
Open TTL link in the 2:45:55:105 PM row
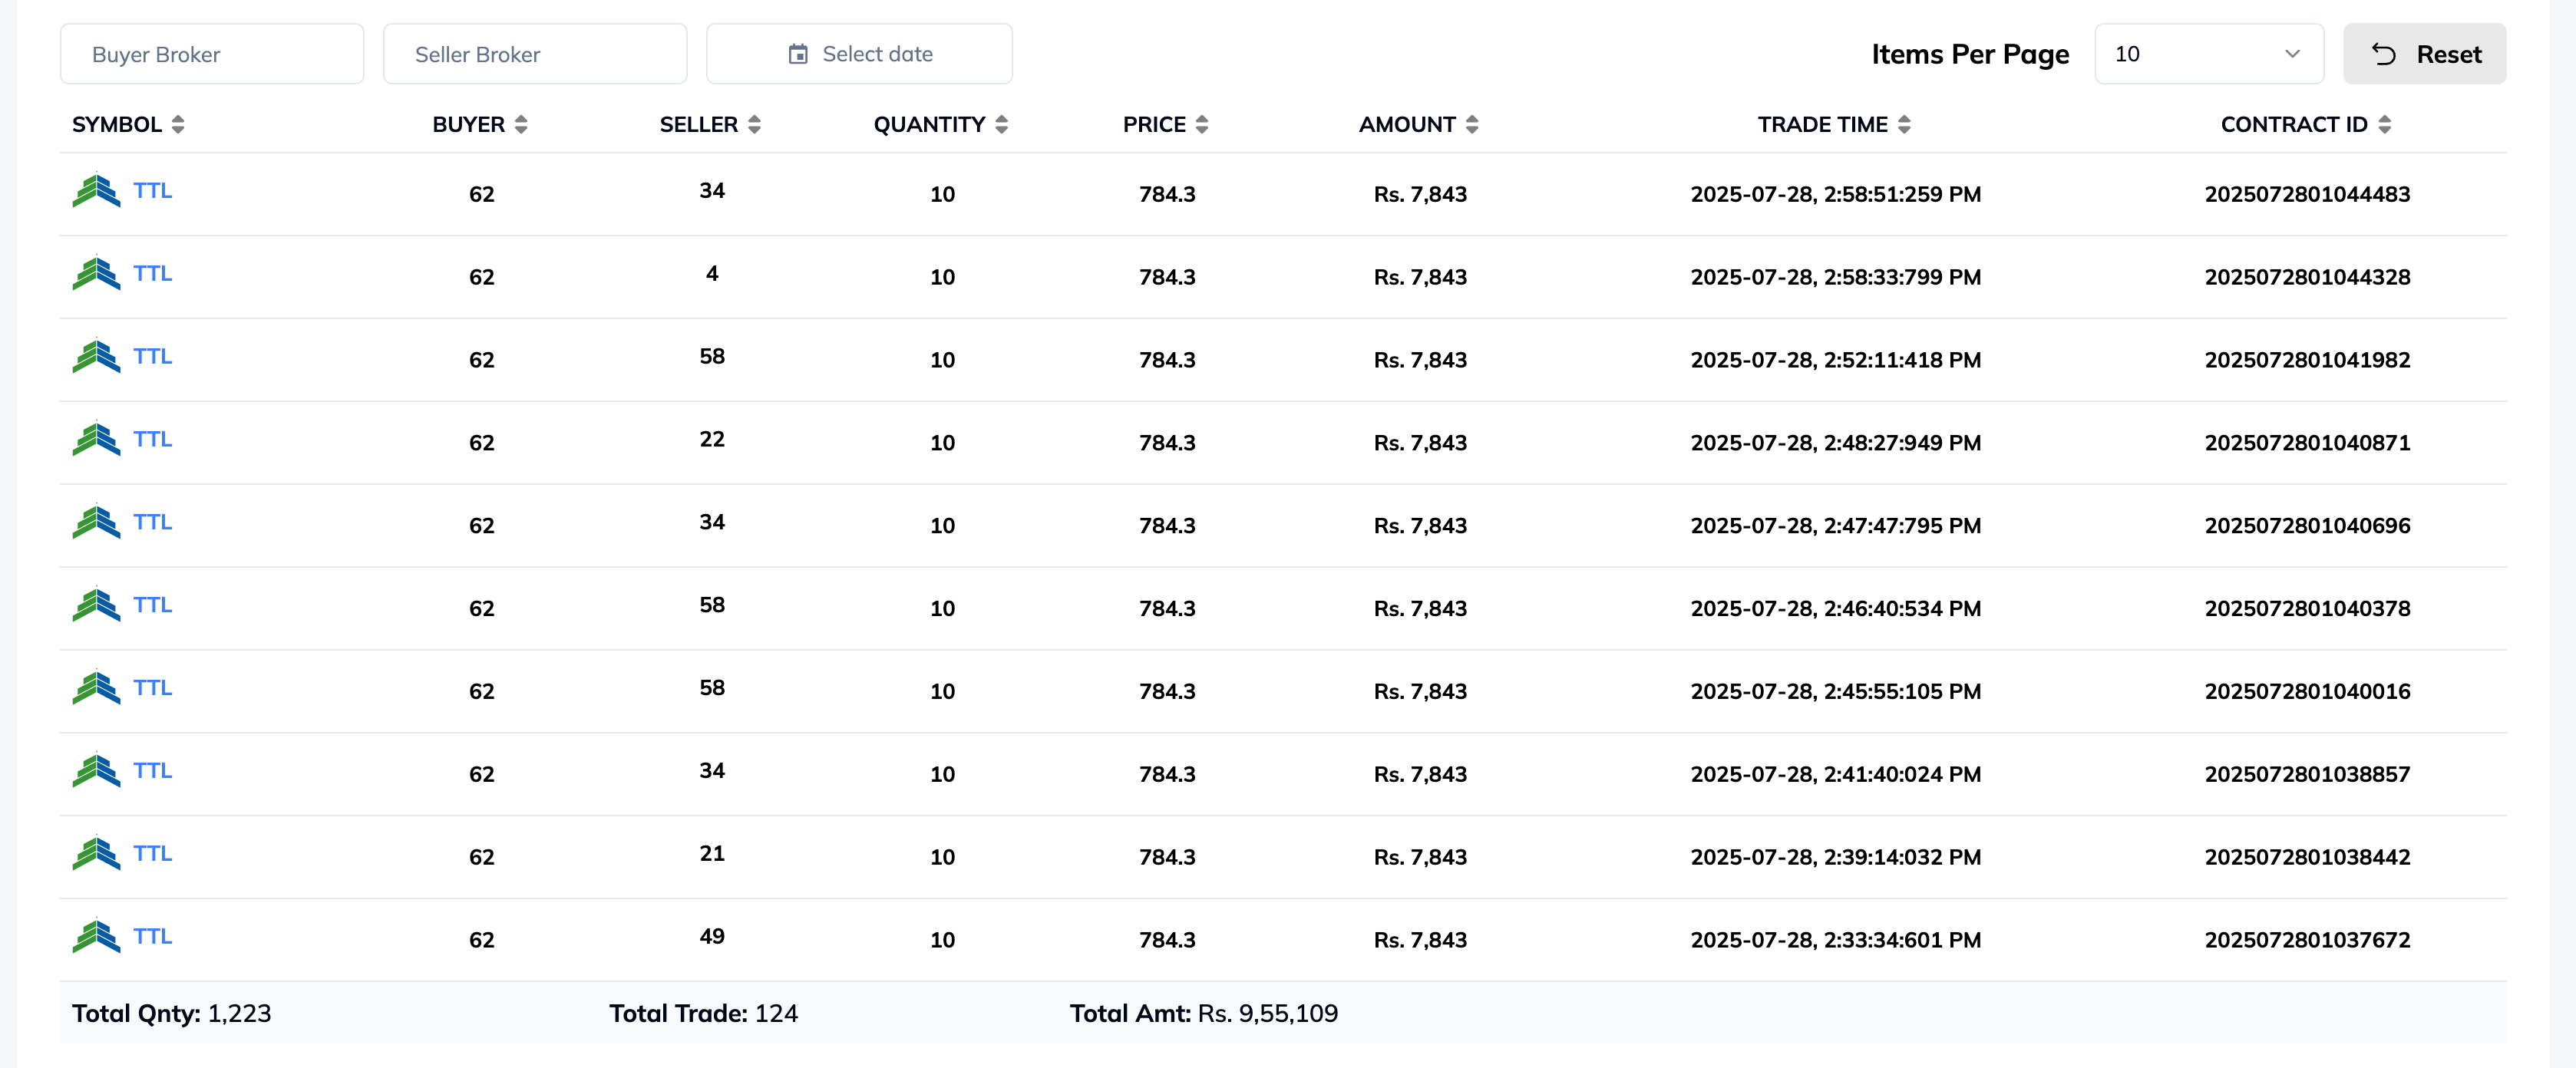coord(153,688)
